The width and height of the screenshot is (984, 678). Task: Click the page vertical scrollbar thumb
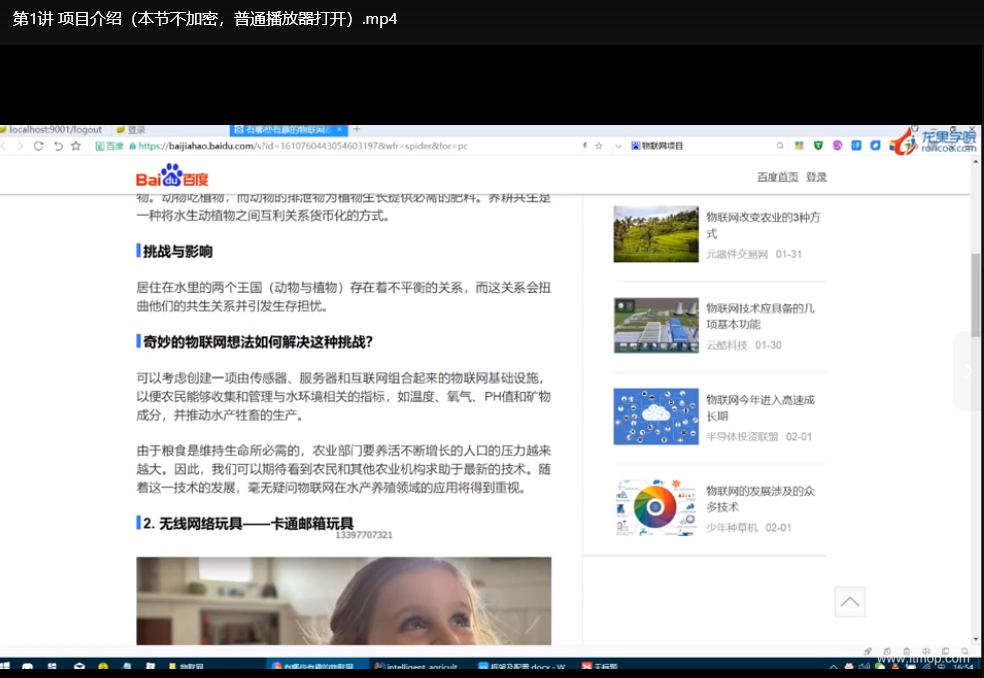click(x=976, y=295)
